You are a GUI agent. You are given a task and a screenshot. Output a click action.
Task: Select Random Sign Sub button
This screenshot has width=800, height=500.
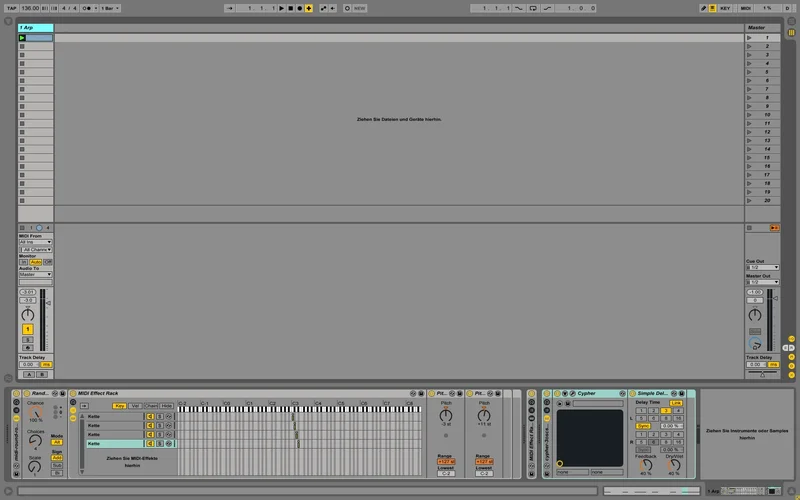tap(57, 465)
